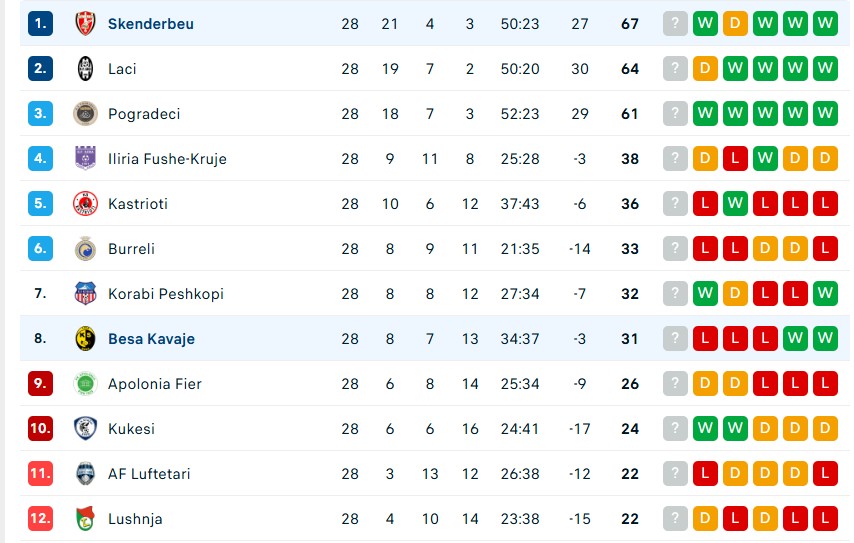Click the Korabi Peshkopi team badge
Image resolution: width=854 pixels, height=543 pixels.
pos(86,294)
